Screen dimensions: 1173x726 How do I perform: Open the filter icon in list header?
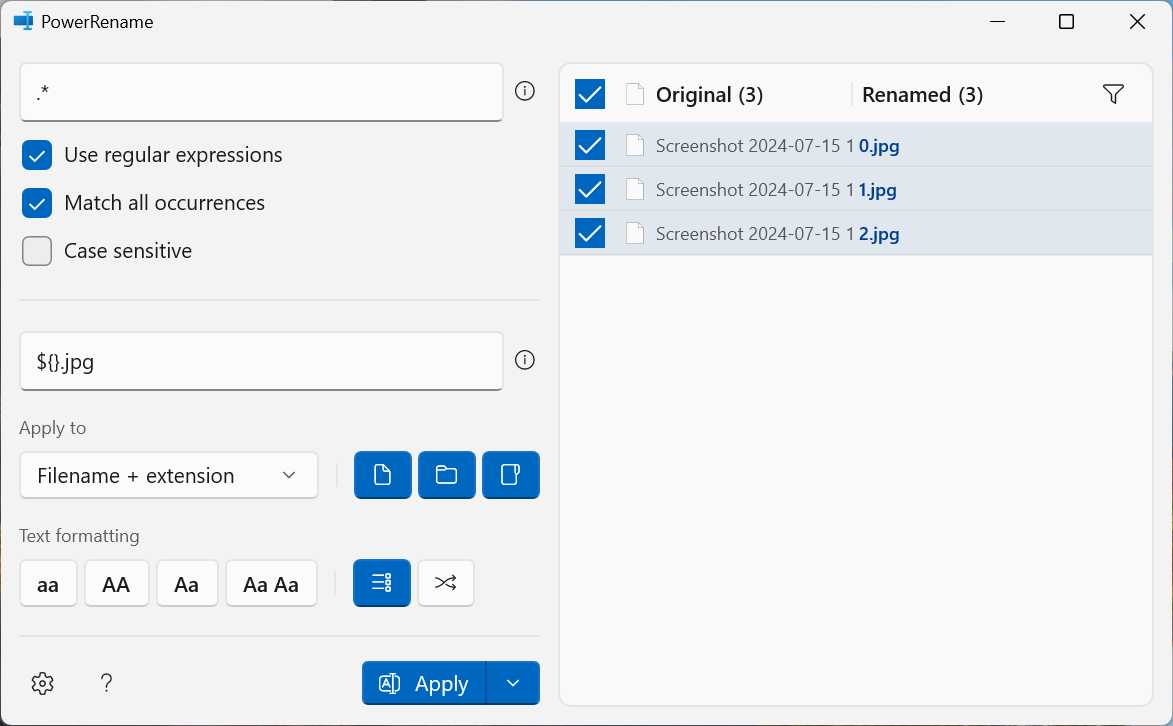coord(1113,94)
